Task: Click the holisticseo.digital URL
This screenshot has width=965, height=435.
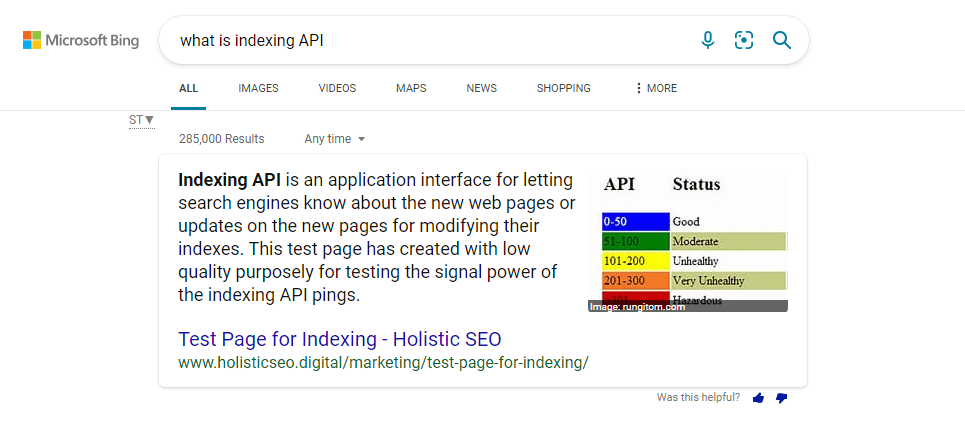Action: tap(383, 362)
